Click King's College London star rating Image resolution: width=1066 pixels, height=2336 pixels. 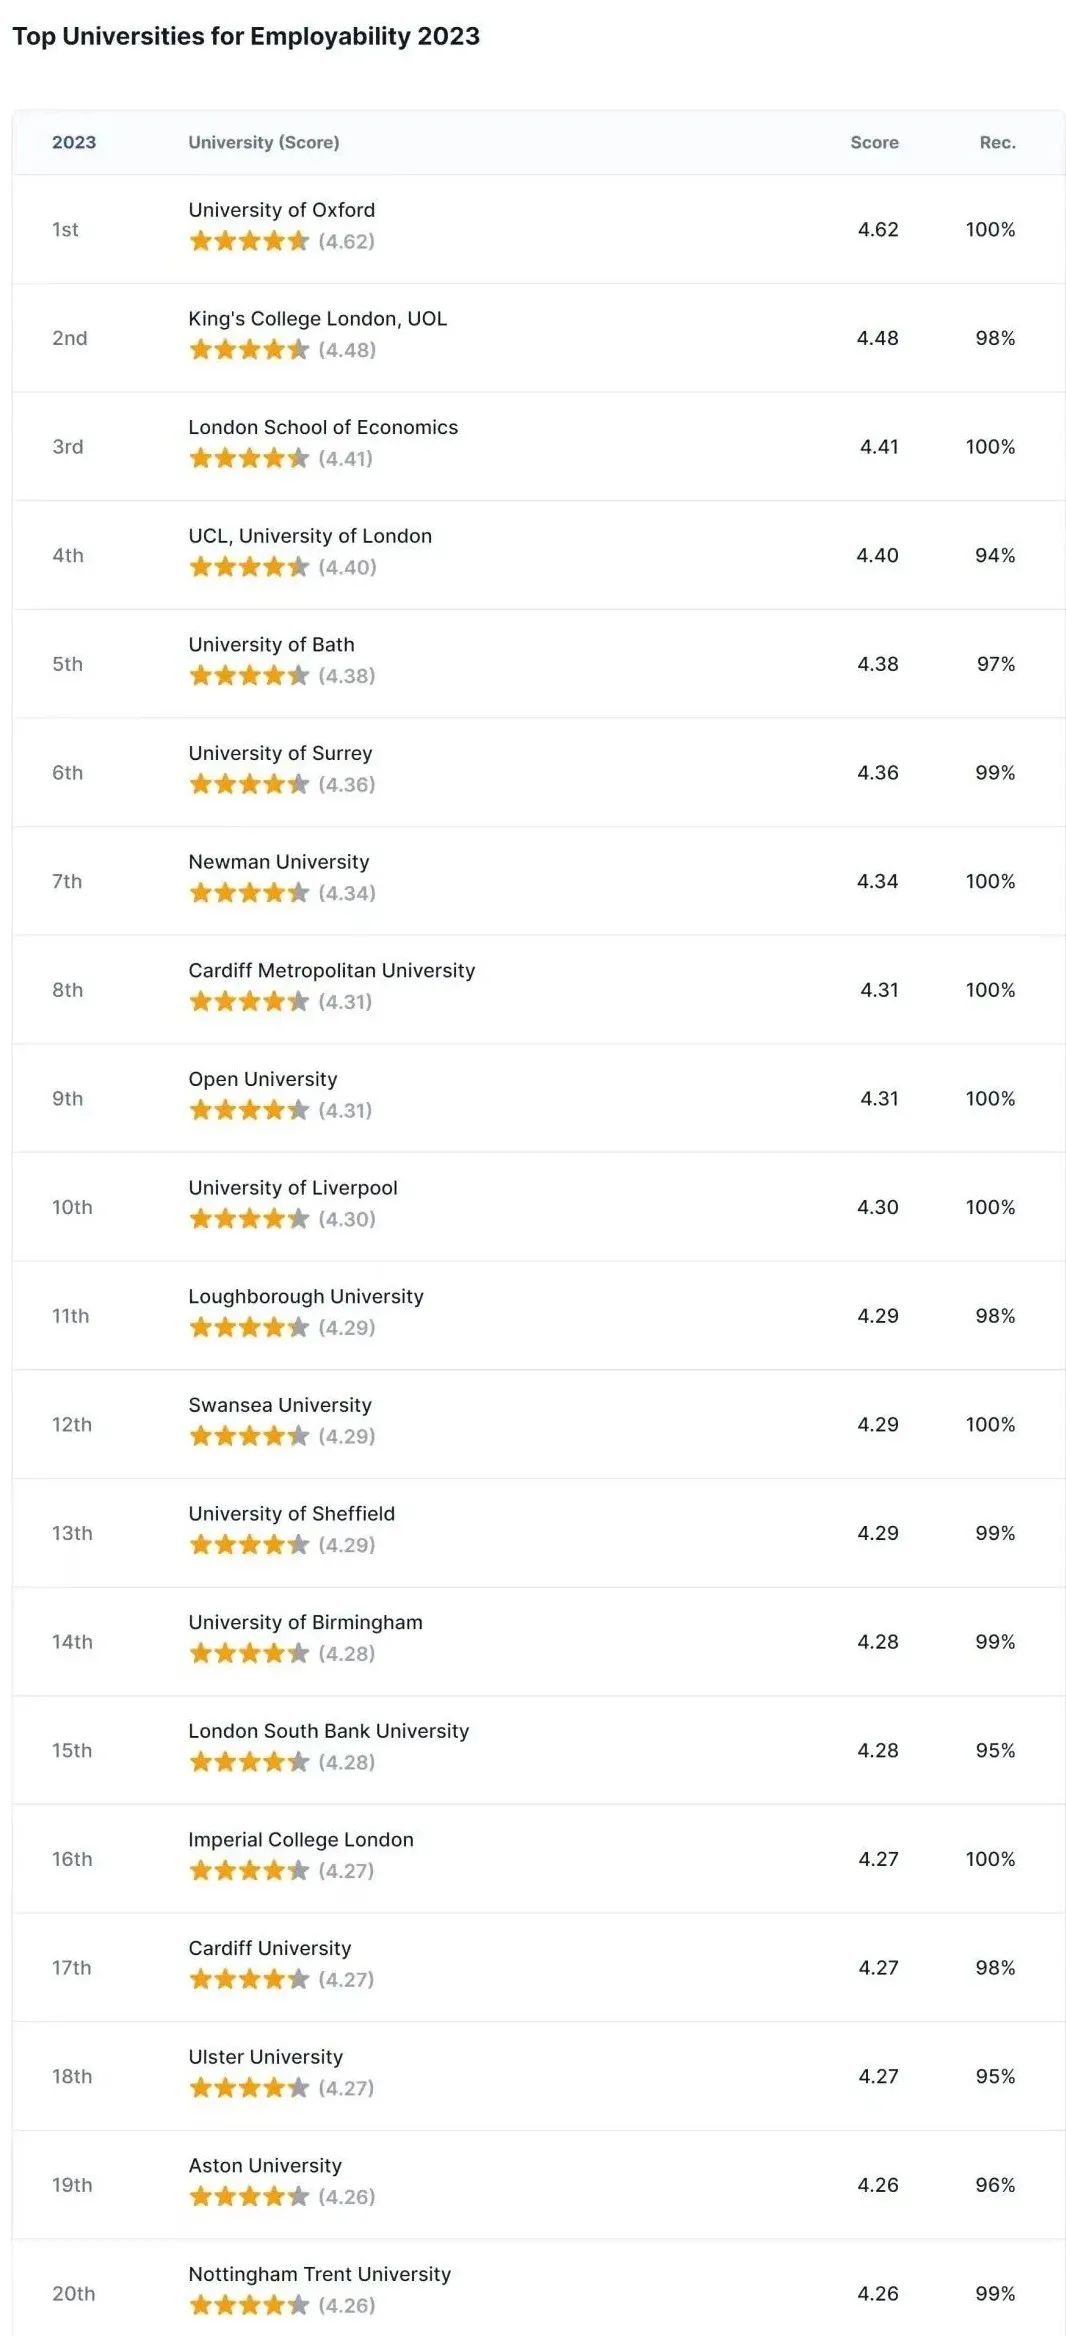tap(249, 350)
